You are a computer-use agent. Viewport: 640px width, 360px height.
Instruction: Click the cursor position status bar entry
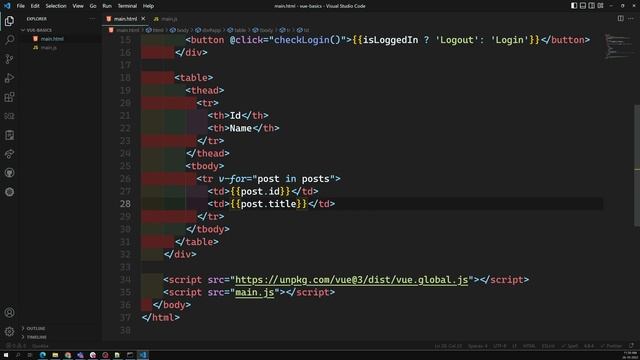pyautogui.click(x=448, y=346)
